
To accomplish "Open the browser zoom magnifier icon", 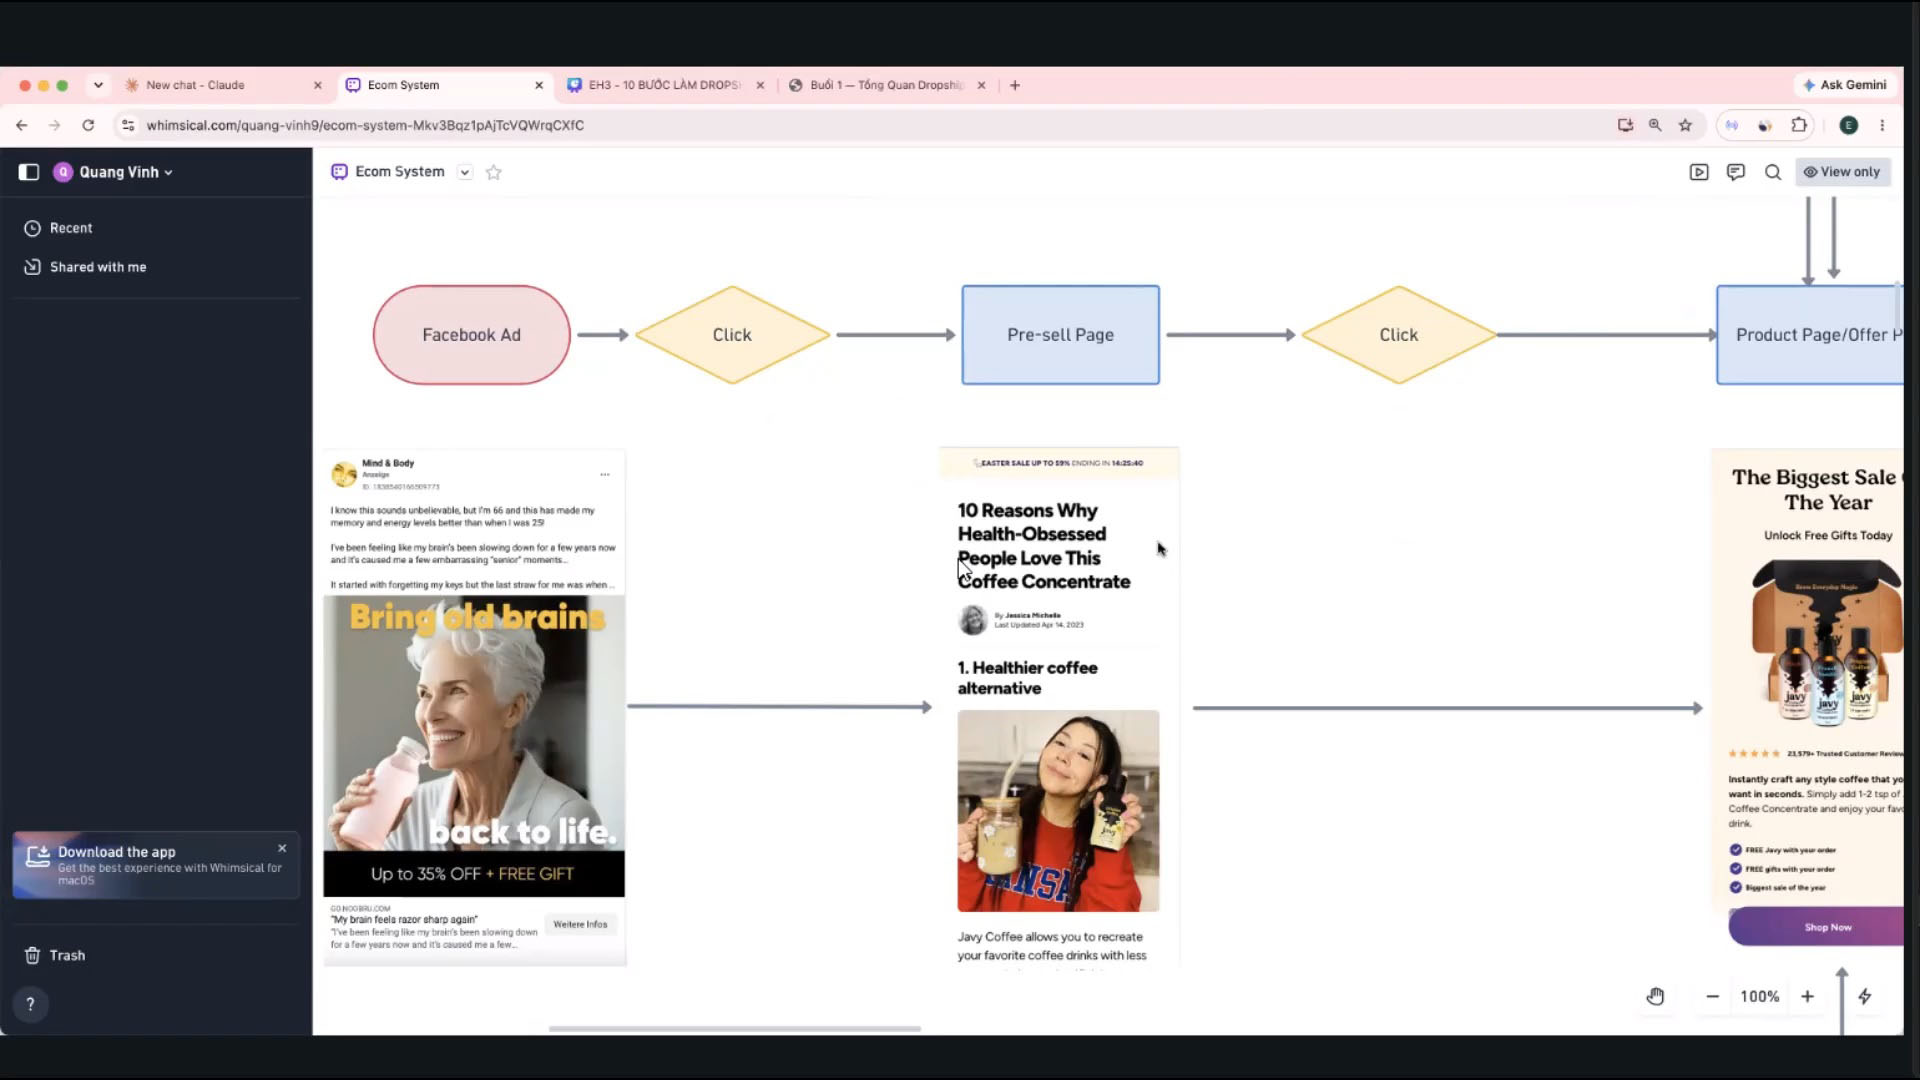I will (1655, 125).
